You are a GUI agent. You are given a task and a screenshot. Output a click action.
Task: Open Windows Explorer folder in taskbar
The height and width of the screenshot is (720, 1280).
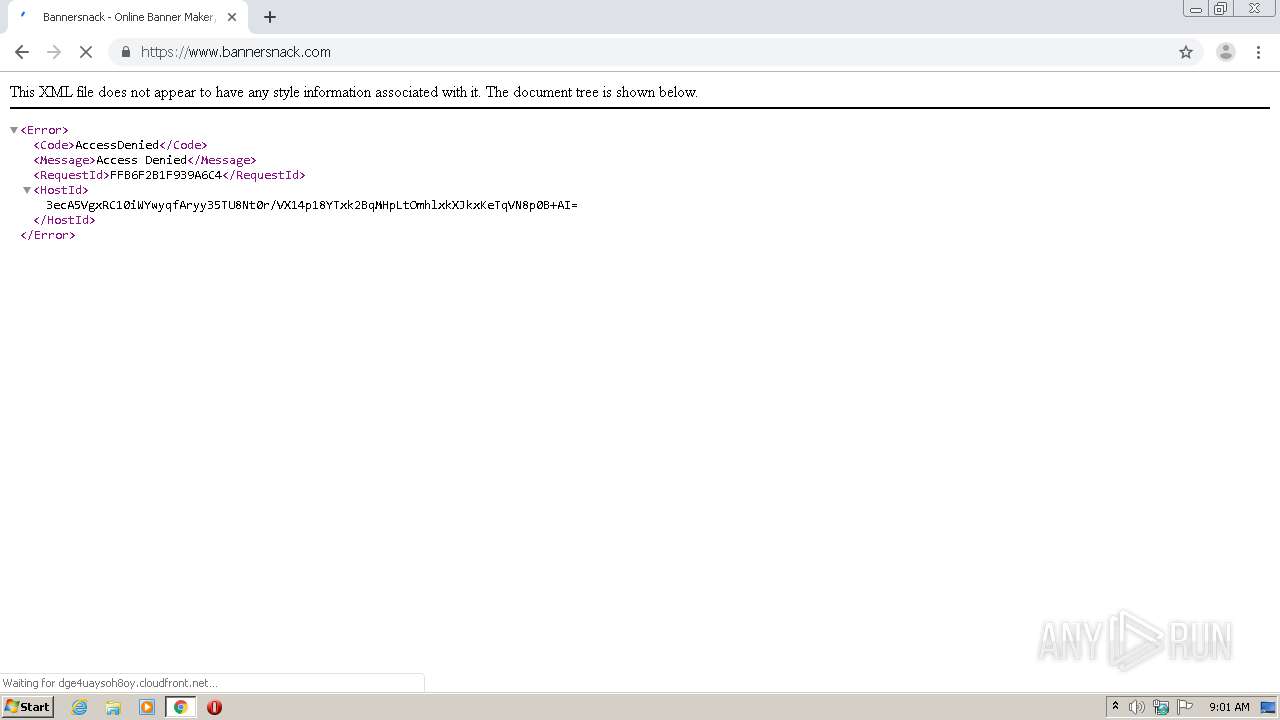click(113, 707)
